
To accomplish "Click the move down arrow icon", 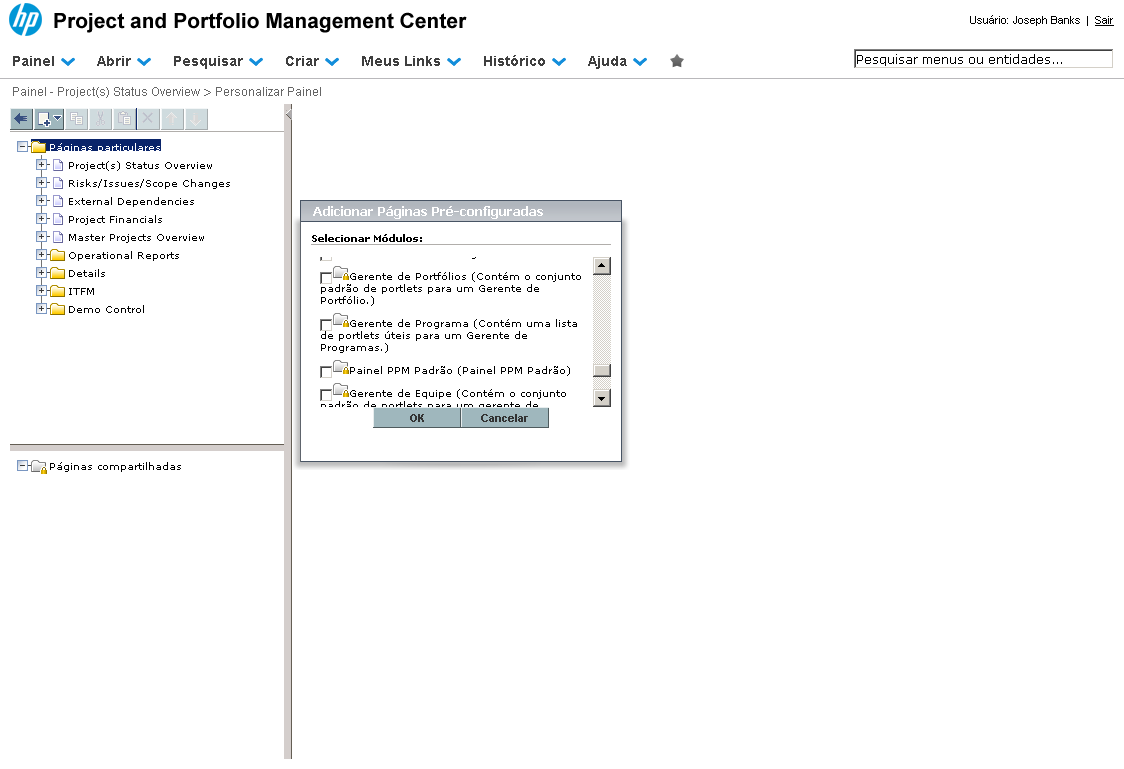I will coord(196,119).
